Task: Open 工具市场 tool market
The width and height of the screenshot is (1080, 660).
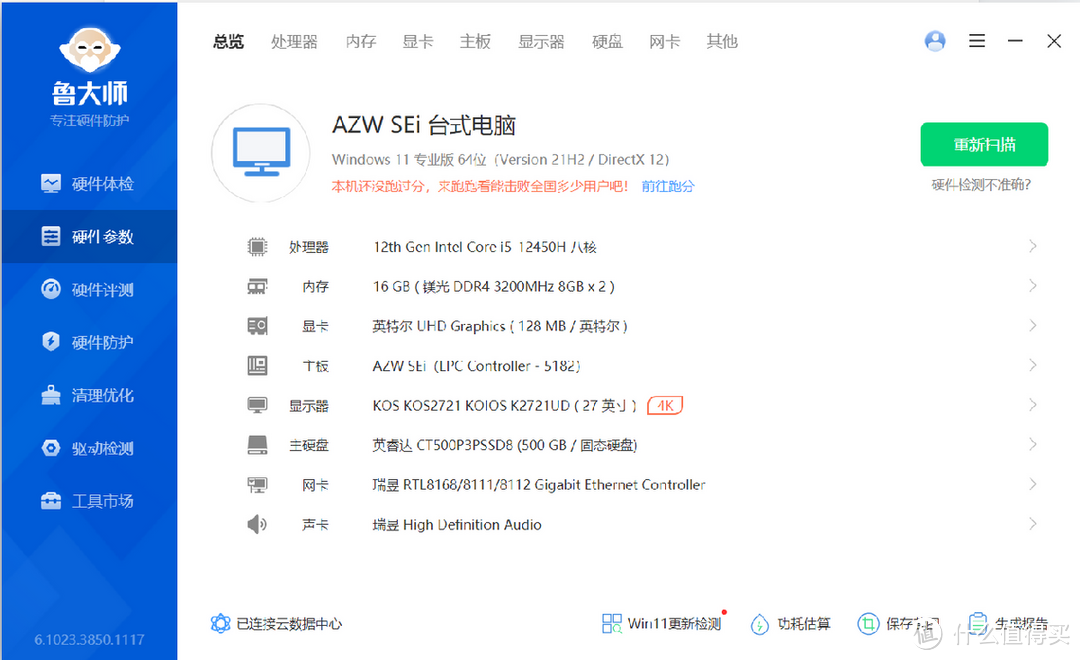Action: click(x=88, y=501)
